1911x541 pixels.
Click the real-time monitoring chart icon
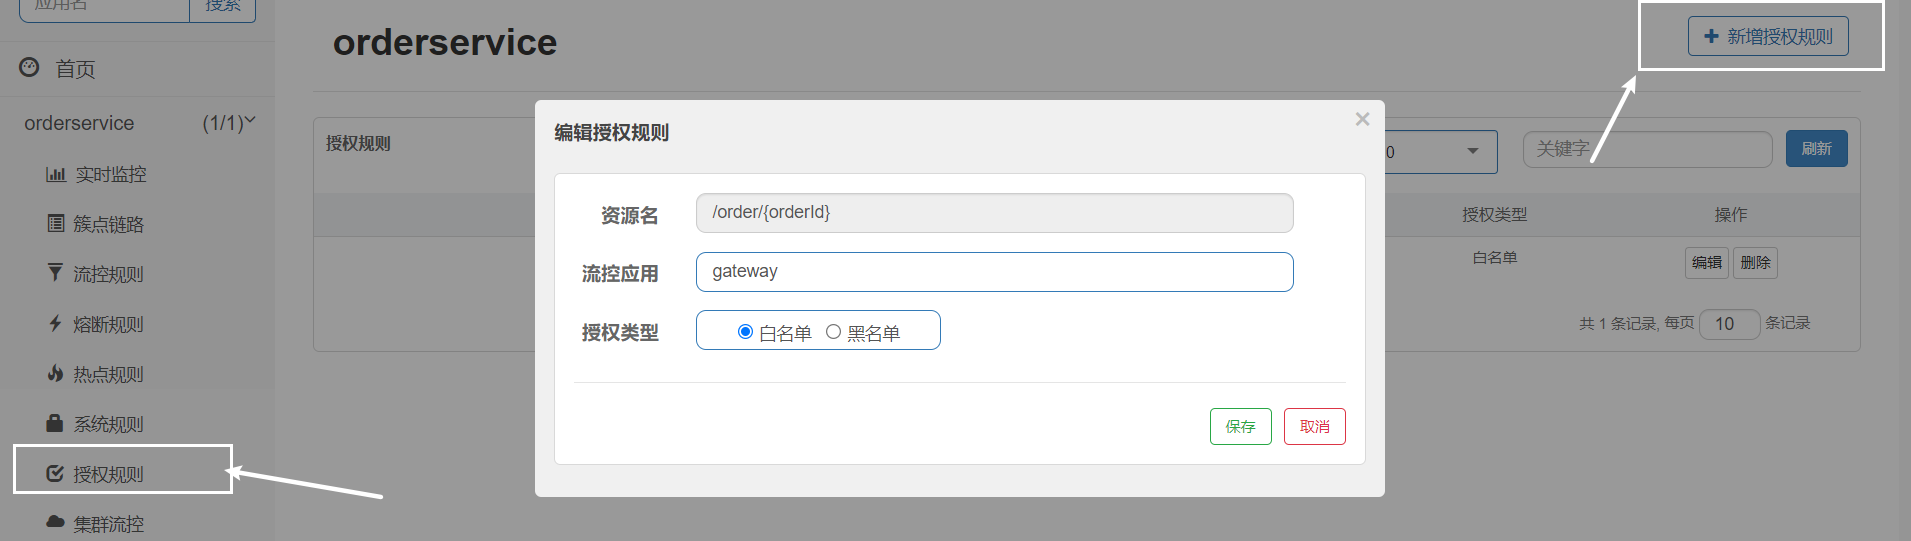(55, 175)
